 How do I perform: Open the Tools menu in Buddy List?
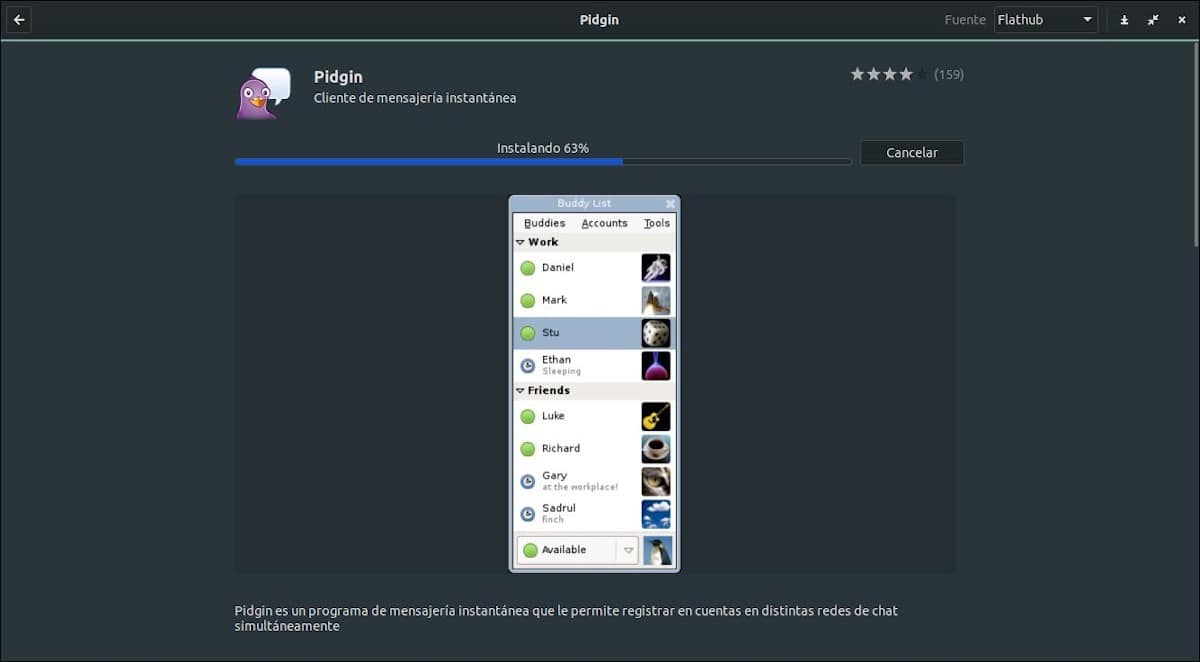click(657, 223)
